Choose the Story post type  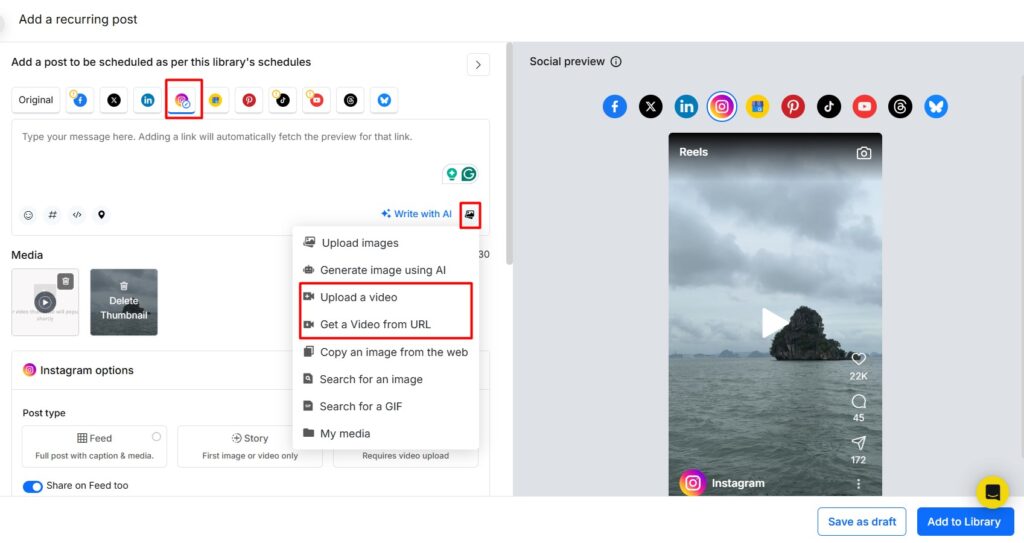click(x=249, y=446)
